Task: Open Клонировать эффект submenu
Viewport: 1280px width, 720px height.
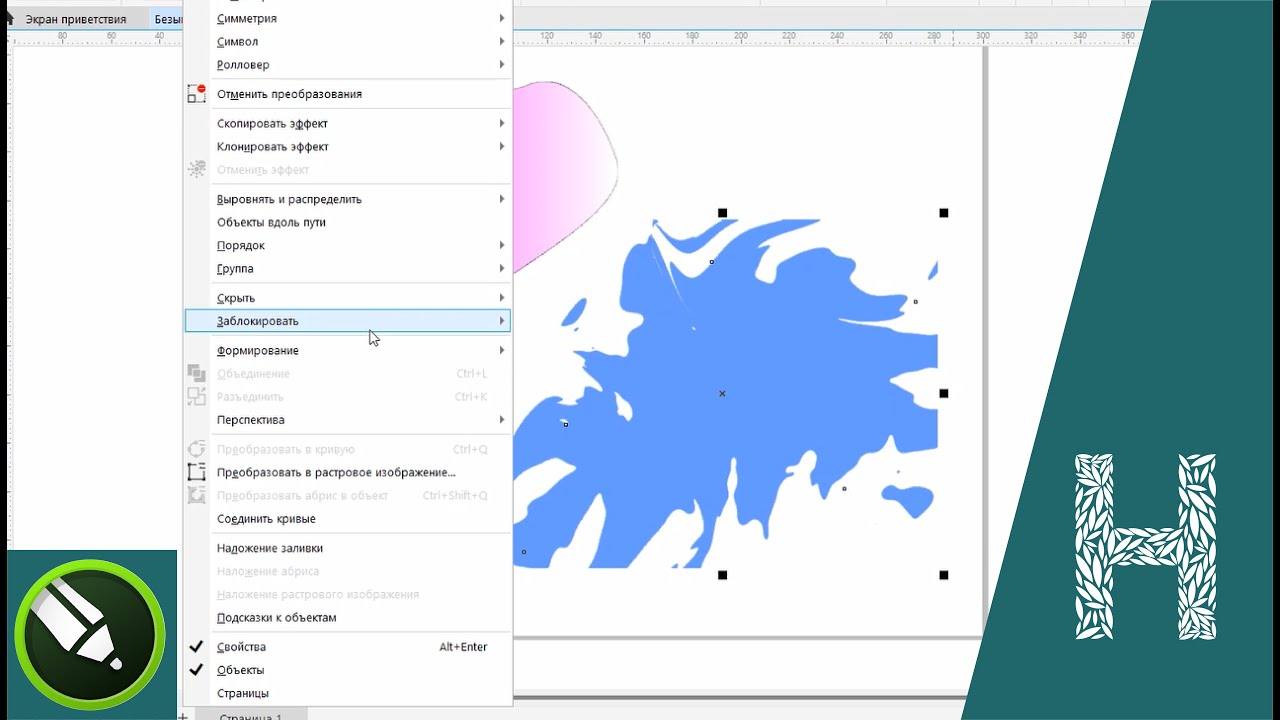Action: (x=347, y=146)
